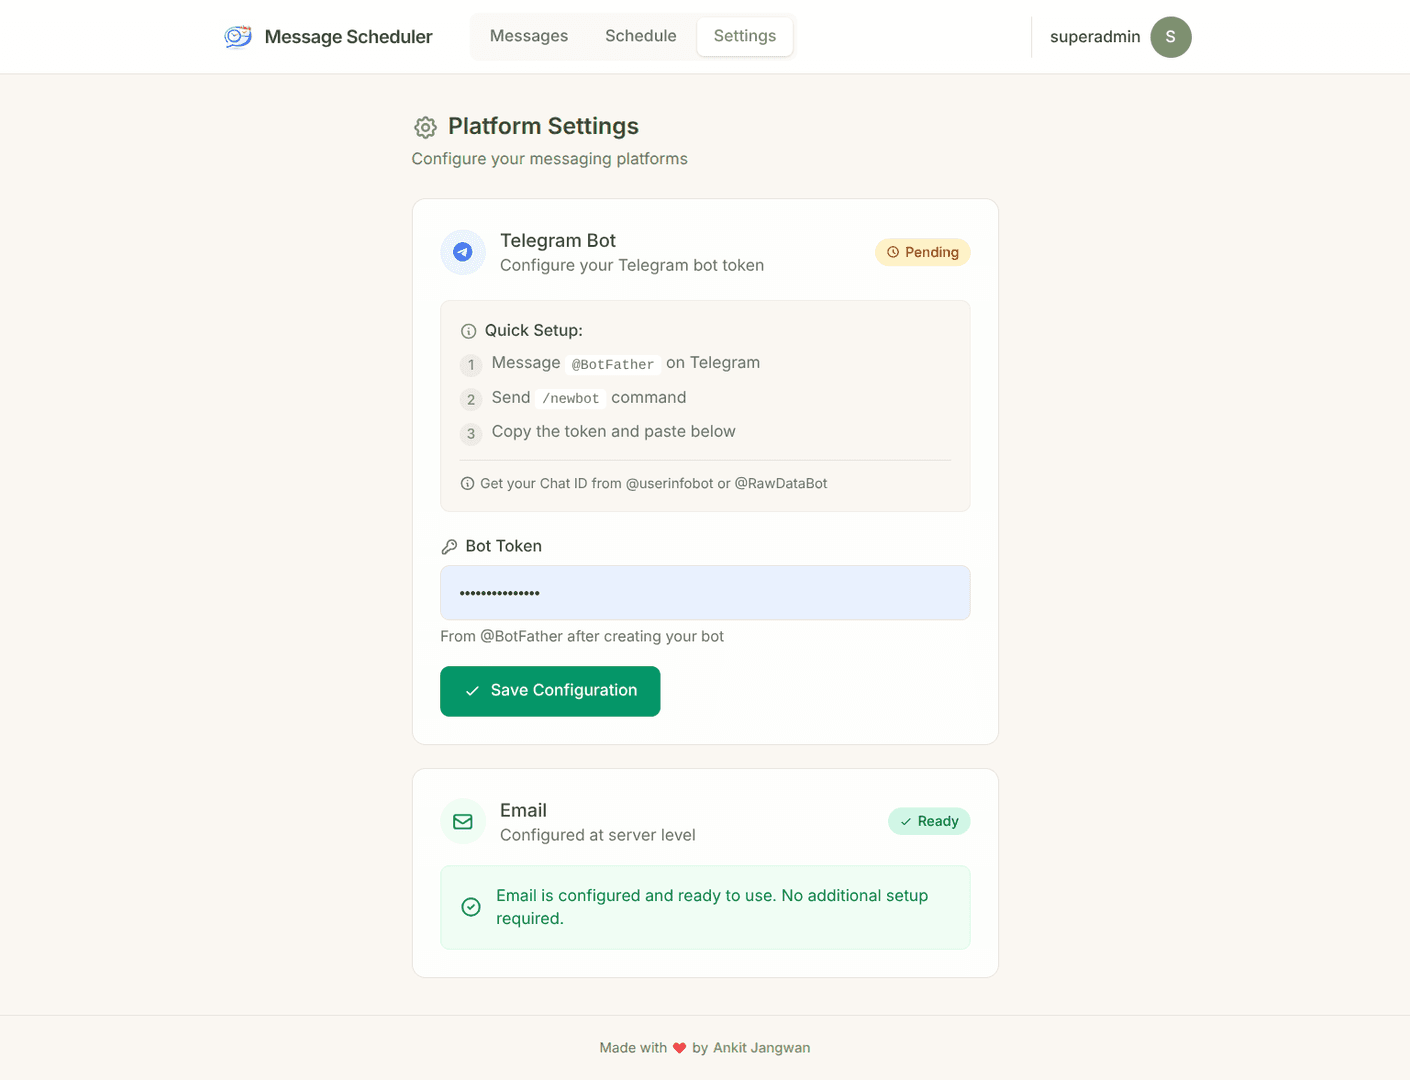1410x1080 pixels.
Task: Click the check-circle icon in Email notice
Action: pos(471,907)
